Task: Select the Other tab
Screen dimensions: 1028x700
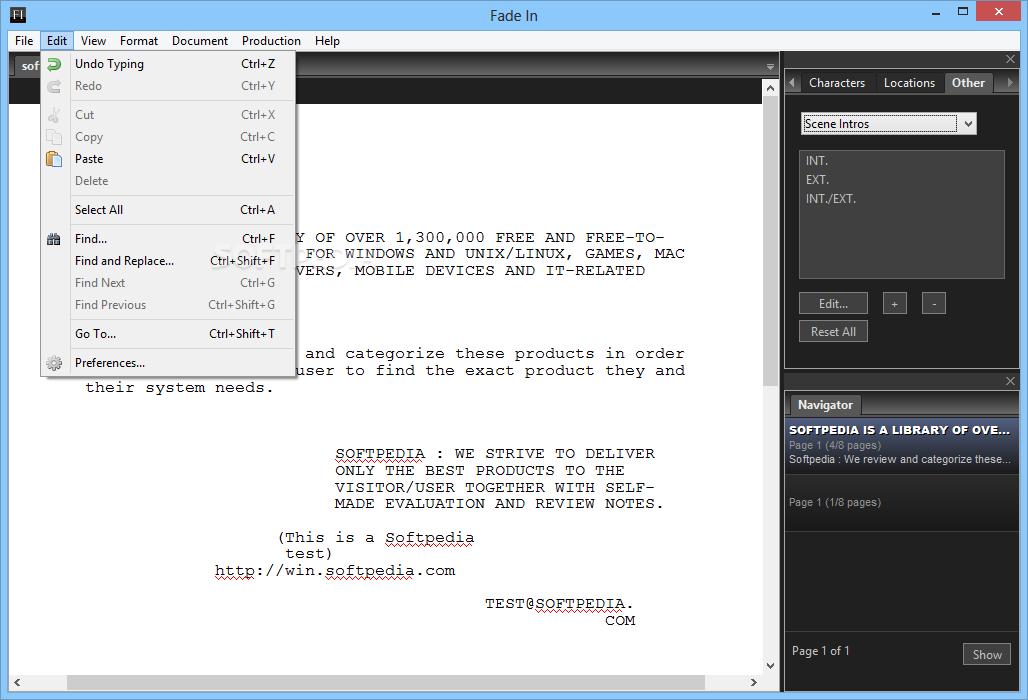Action: [x=968, y=83]
